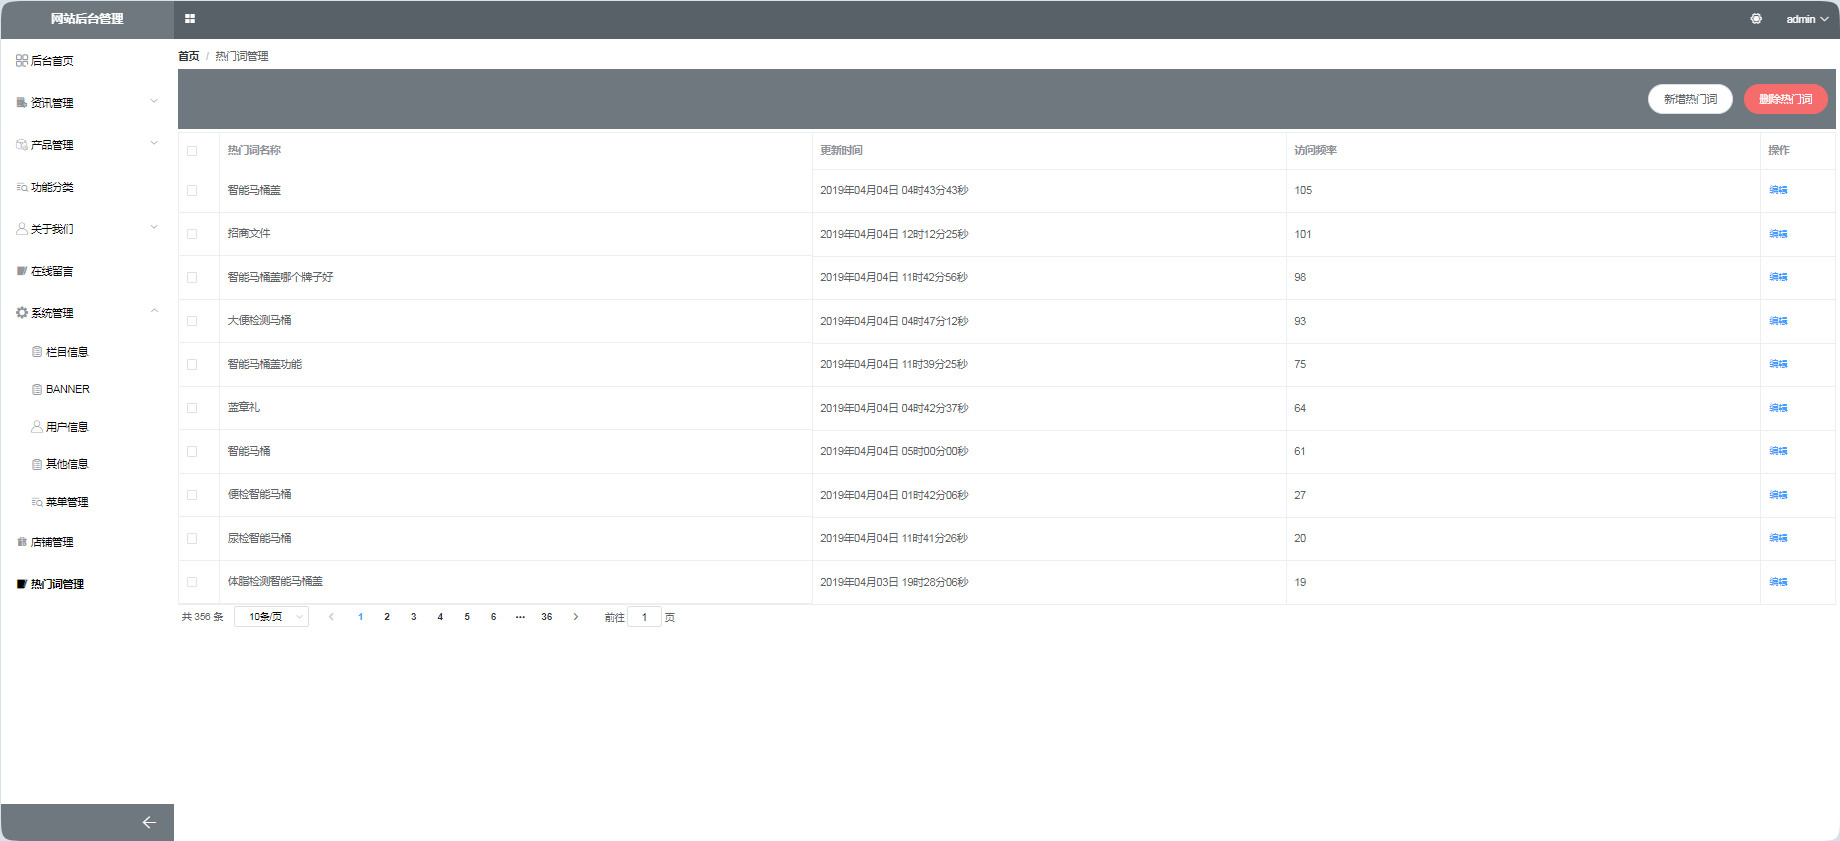Select the 智能马桶盖哪个牌子好 row checkbox

pyautogui.click(x=192, y=277)
